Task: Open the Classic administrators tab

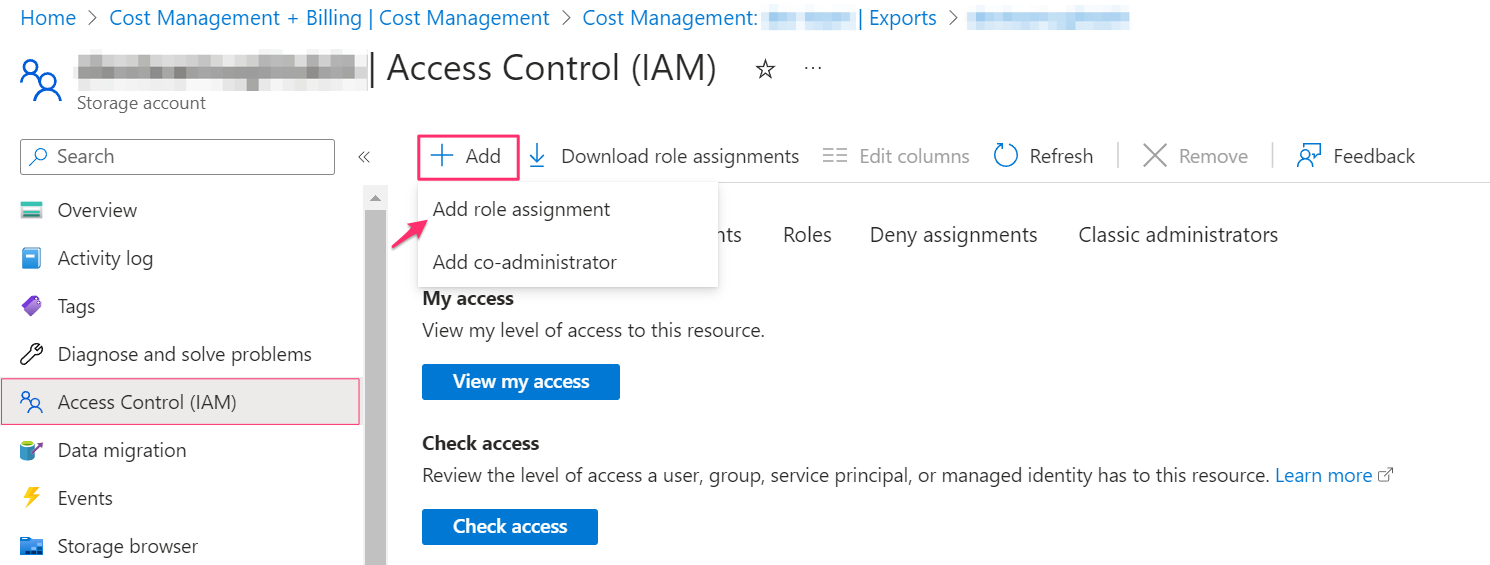Action: [x=1177, y=235]
